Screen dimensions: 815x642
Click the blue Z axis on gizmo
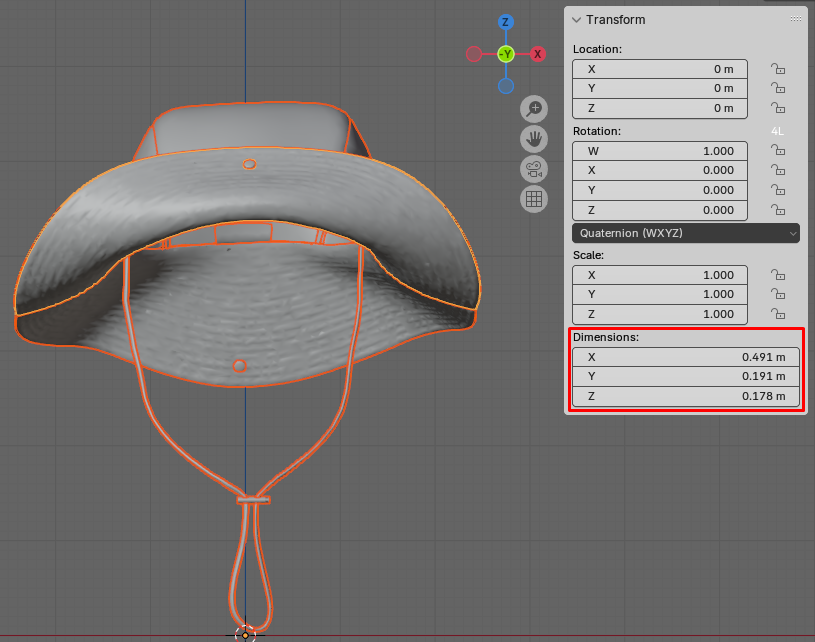tap(506, 22)
